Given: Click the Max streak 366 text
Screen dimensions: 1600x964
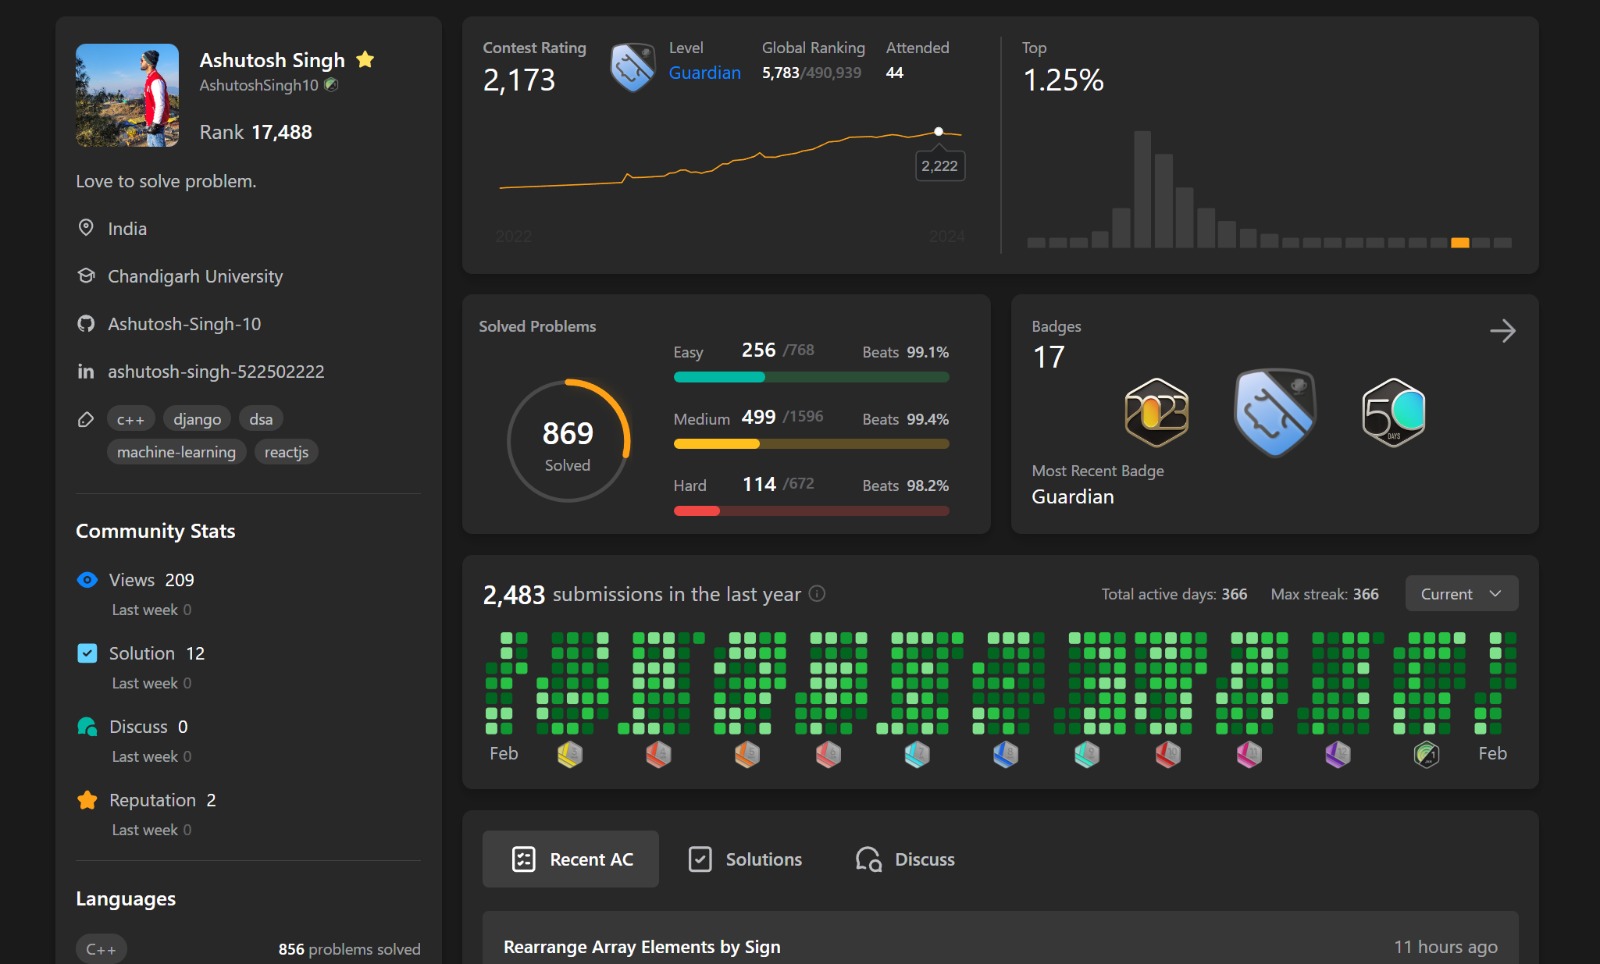Looking at the screenshot, I should coord(1325,594).
